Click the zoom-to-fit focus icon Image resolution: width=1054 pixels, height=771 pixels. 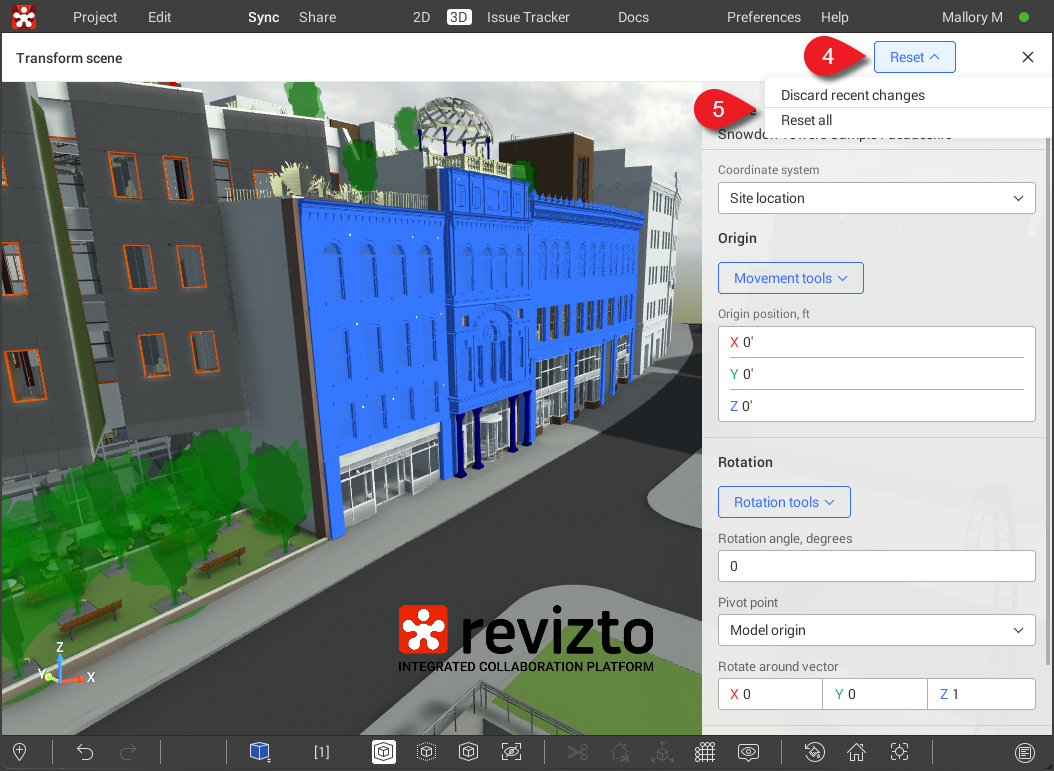(899, 752)
